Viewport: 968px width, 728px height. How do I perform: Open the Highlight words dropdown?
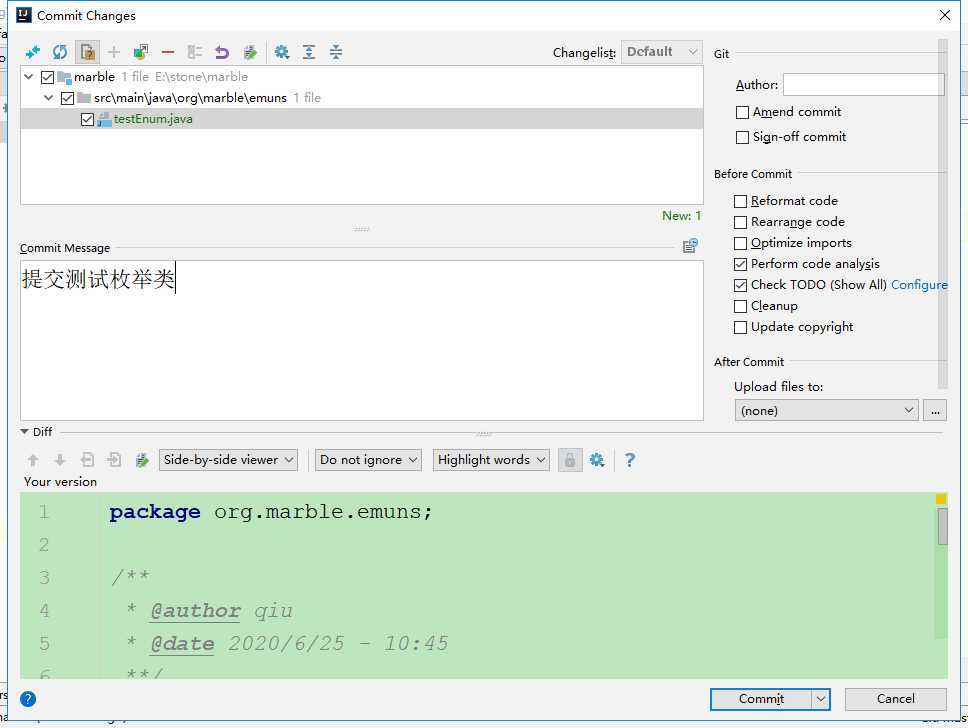tap(491, 460)
